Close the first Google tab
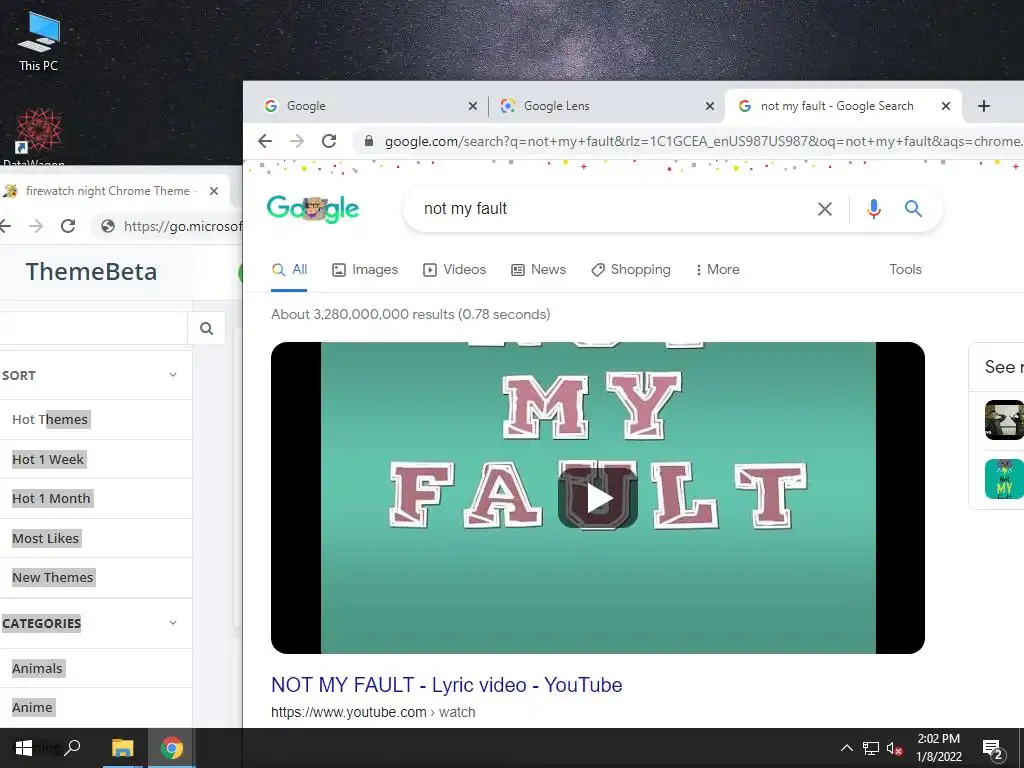This screenshot has height=768, width=1024. 473,106
